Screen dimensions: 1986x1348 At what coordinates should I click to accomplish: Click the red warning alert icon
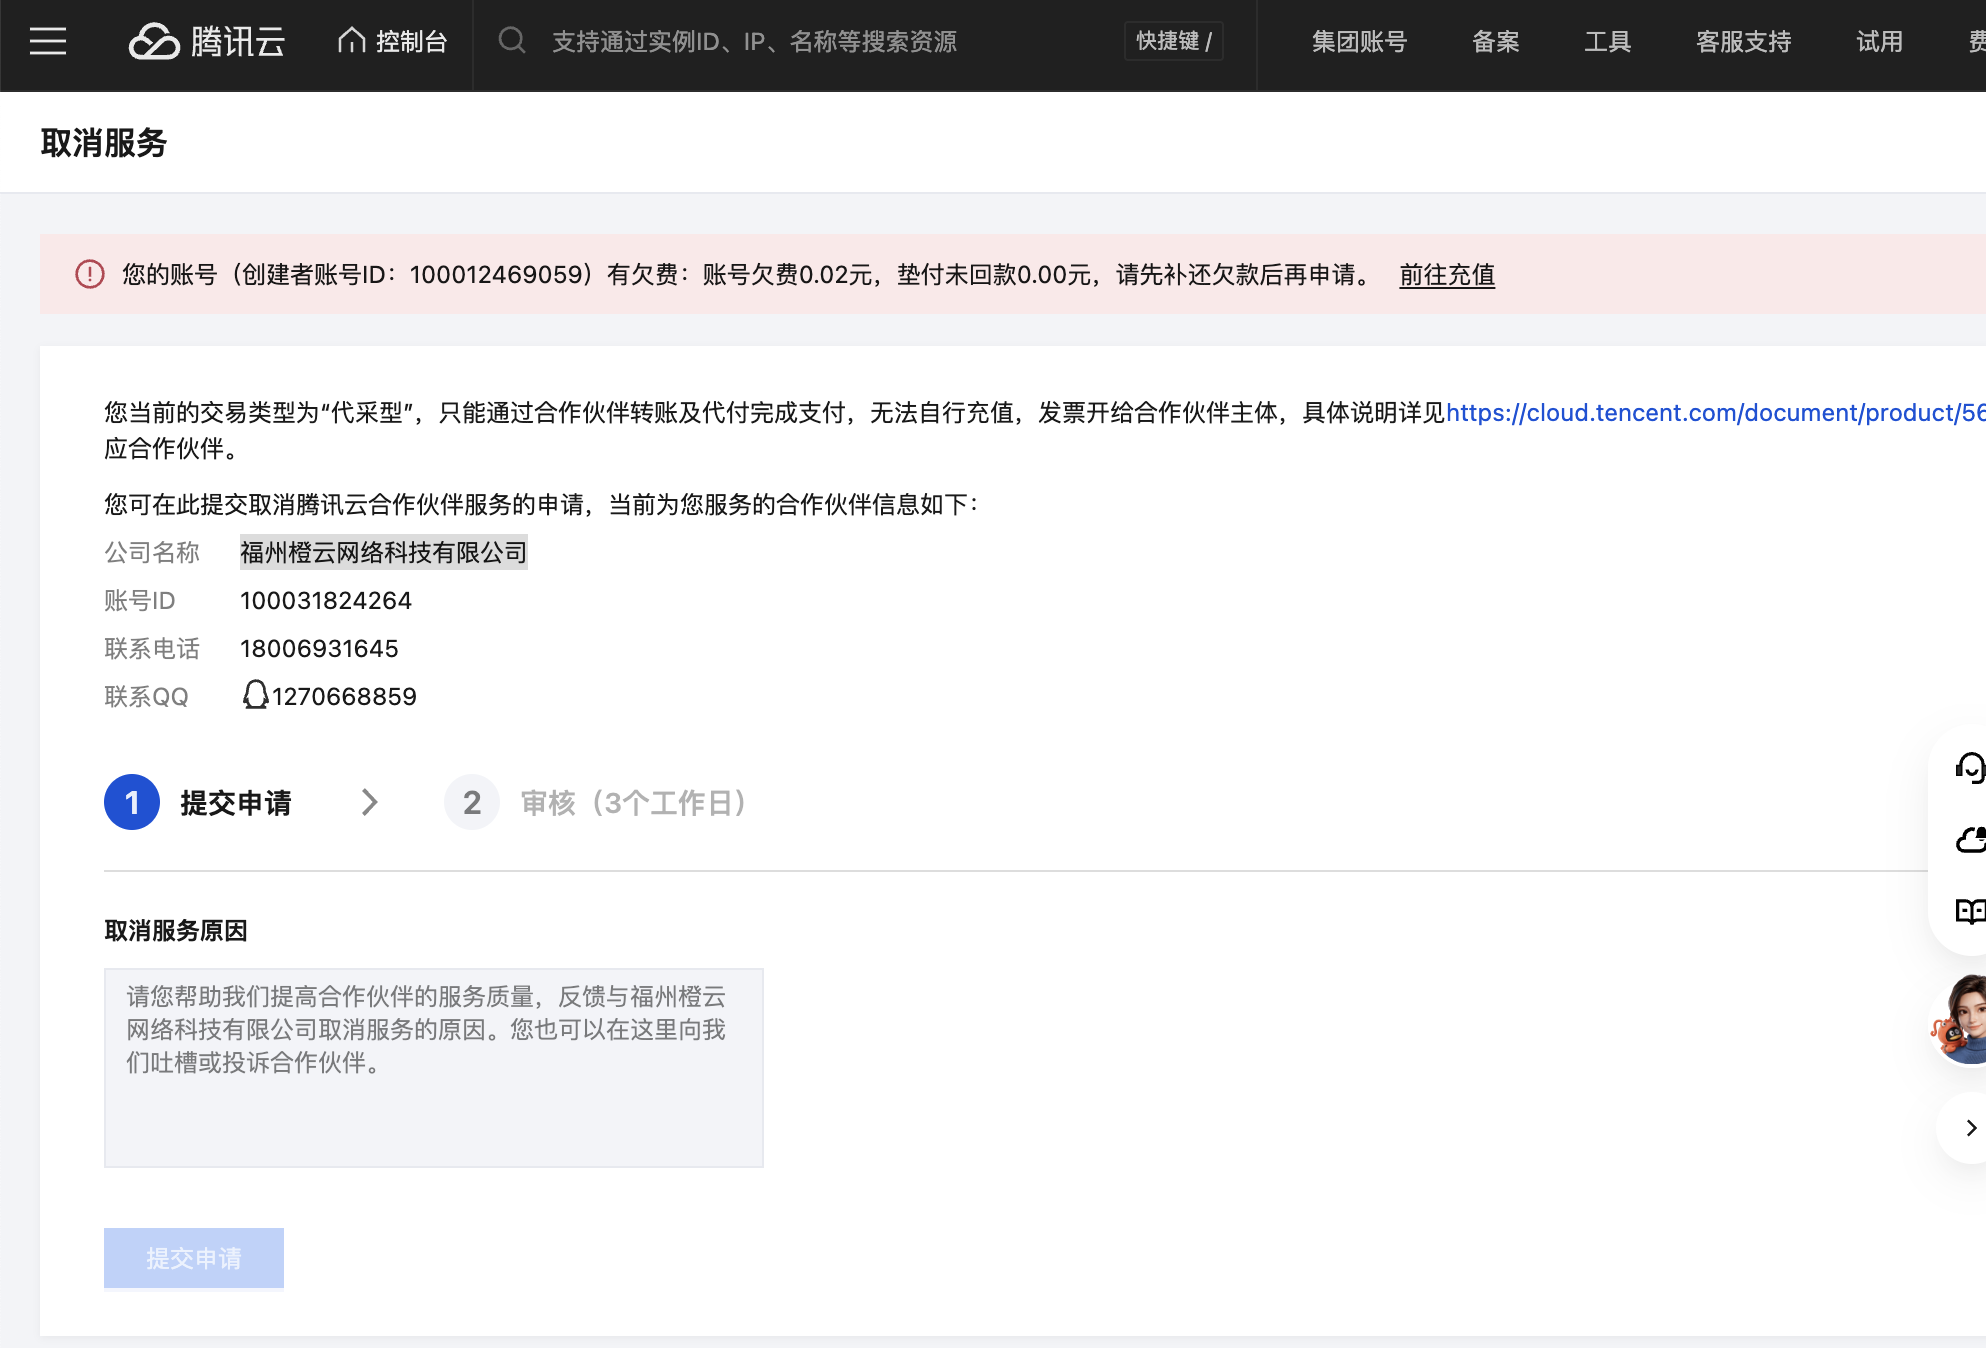point(90,274)
